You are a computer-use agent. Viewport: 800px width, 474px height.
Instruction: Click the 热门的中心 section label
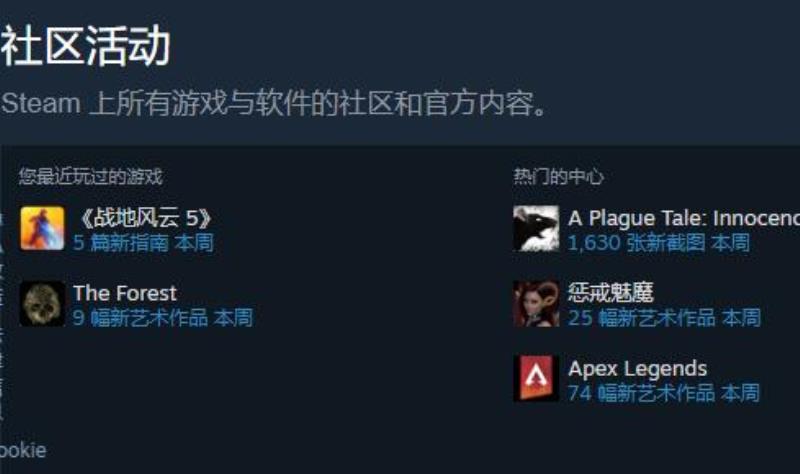point(559,177)
